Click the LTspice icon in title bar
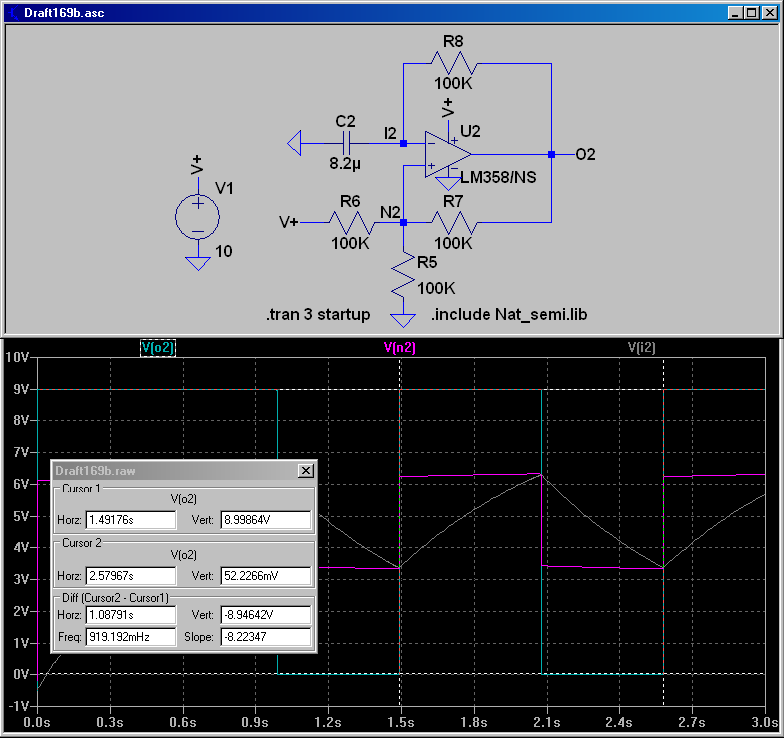784x738 pixels. point(13,12)
